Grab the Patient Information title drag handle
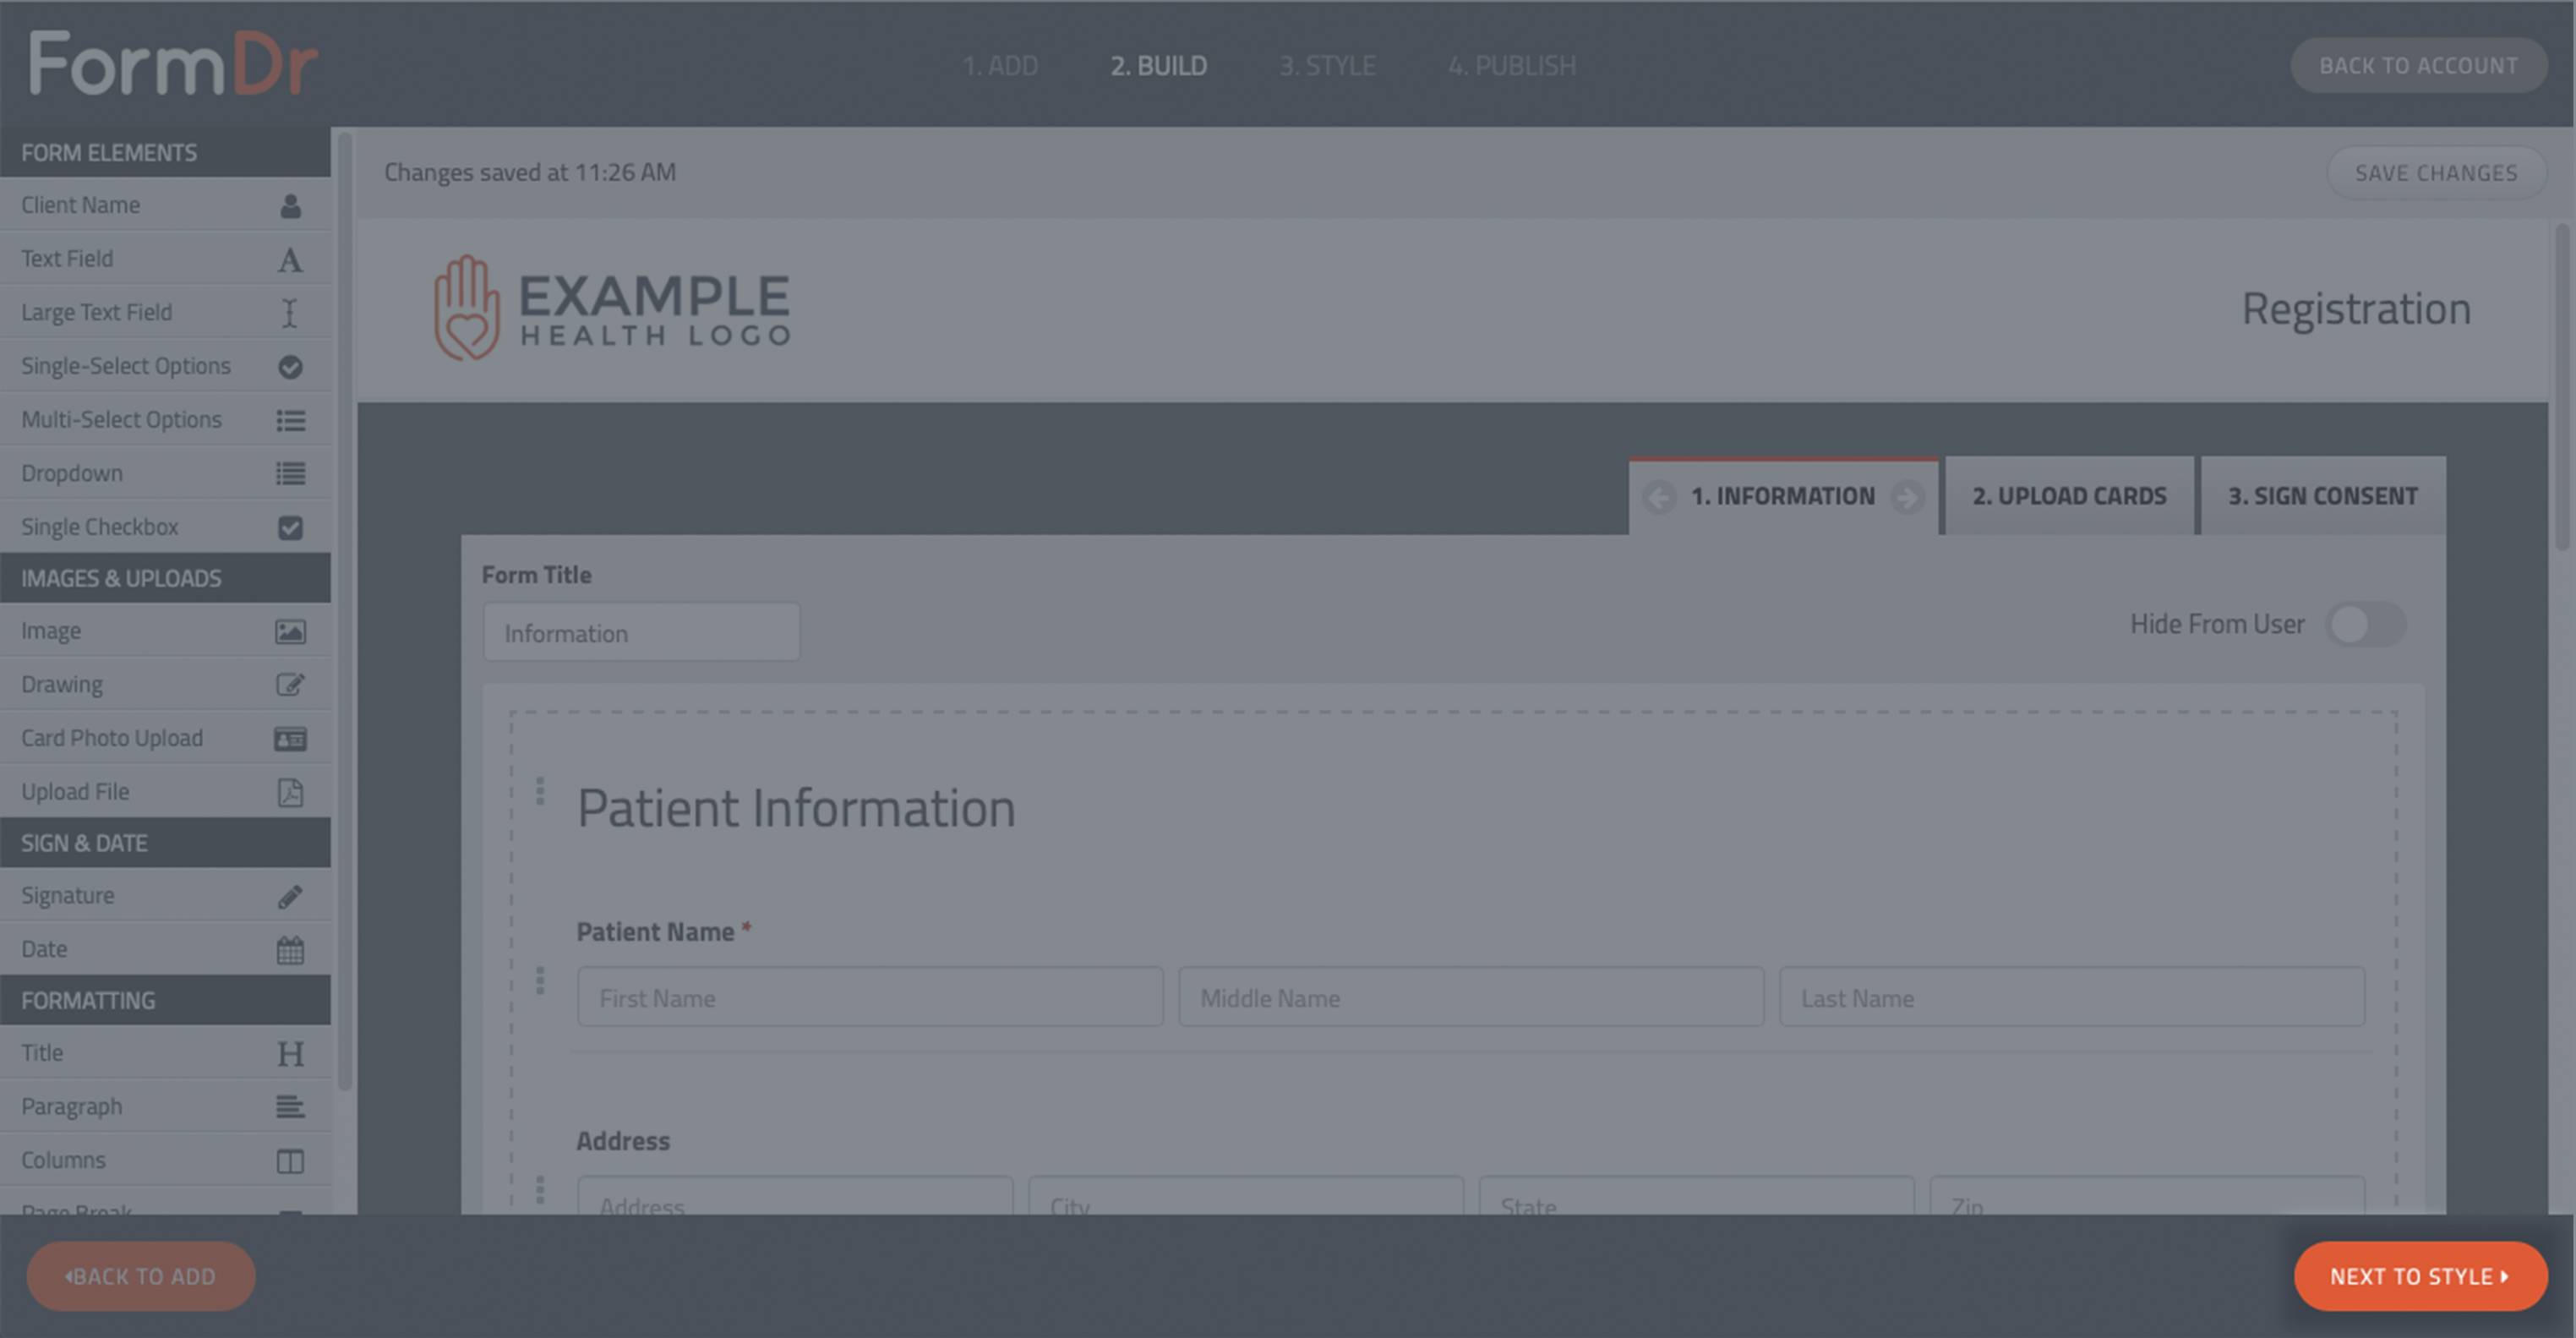The image size is (2576, 1338). pyautogui.click(x=540, y=792)
